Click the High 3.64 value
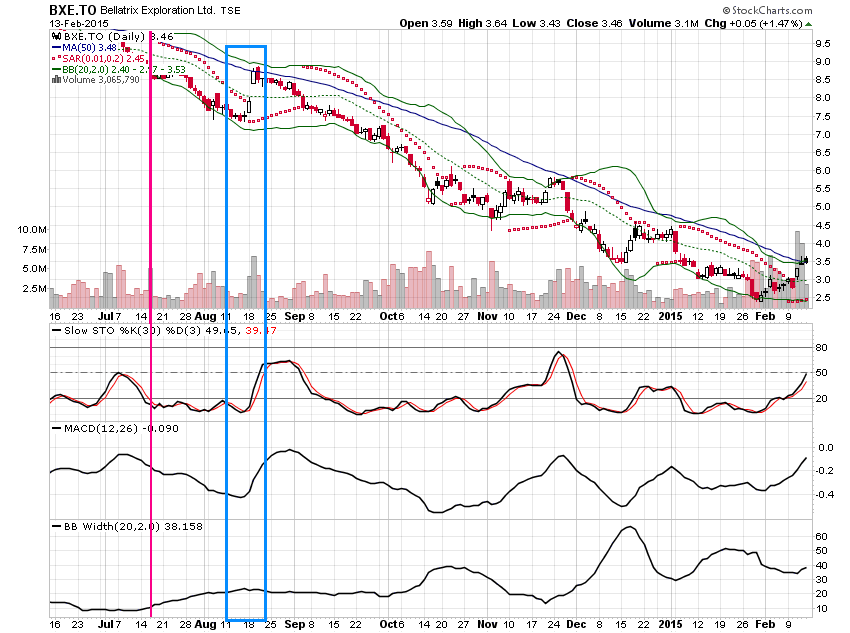850x633 pixels. [x=482, y=23]
